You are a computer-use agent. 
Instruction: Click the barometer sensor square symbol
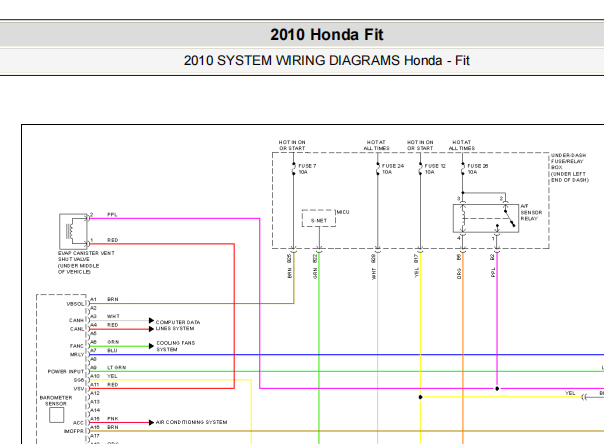(x=57, y=415)
